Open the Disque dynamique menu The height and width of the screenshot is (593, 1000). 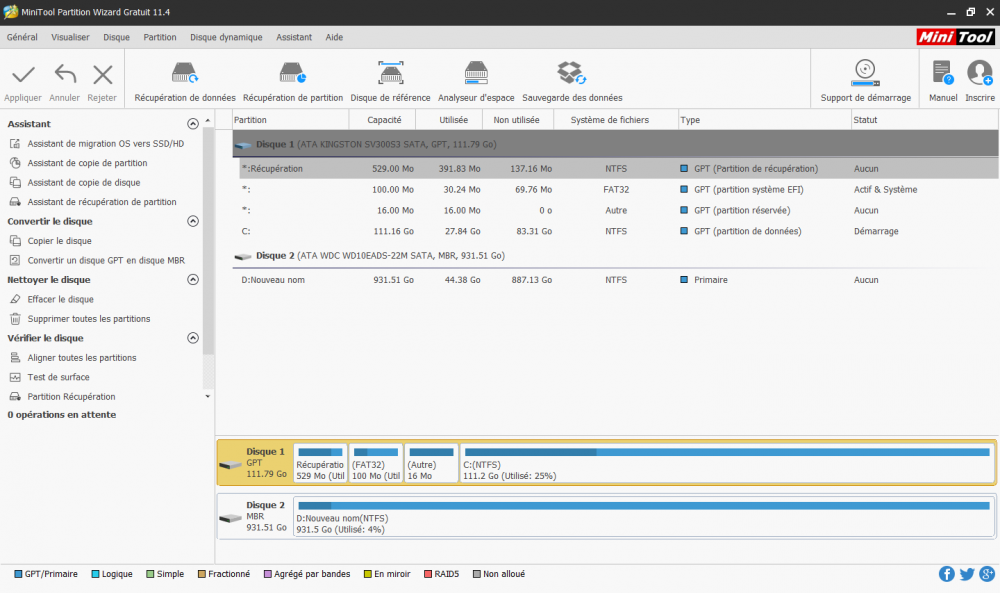[226, 37]
